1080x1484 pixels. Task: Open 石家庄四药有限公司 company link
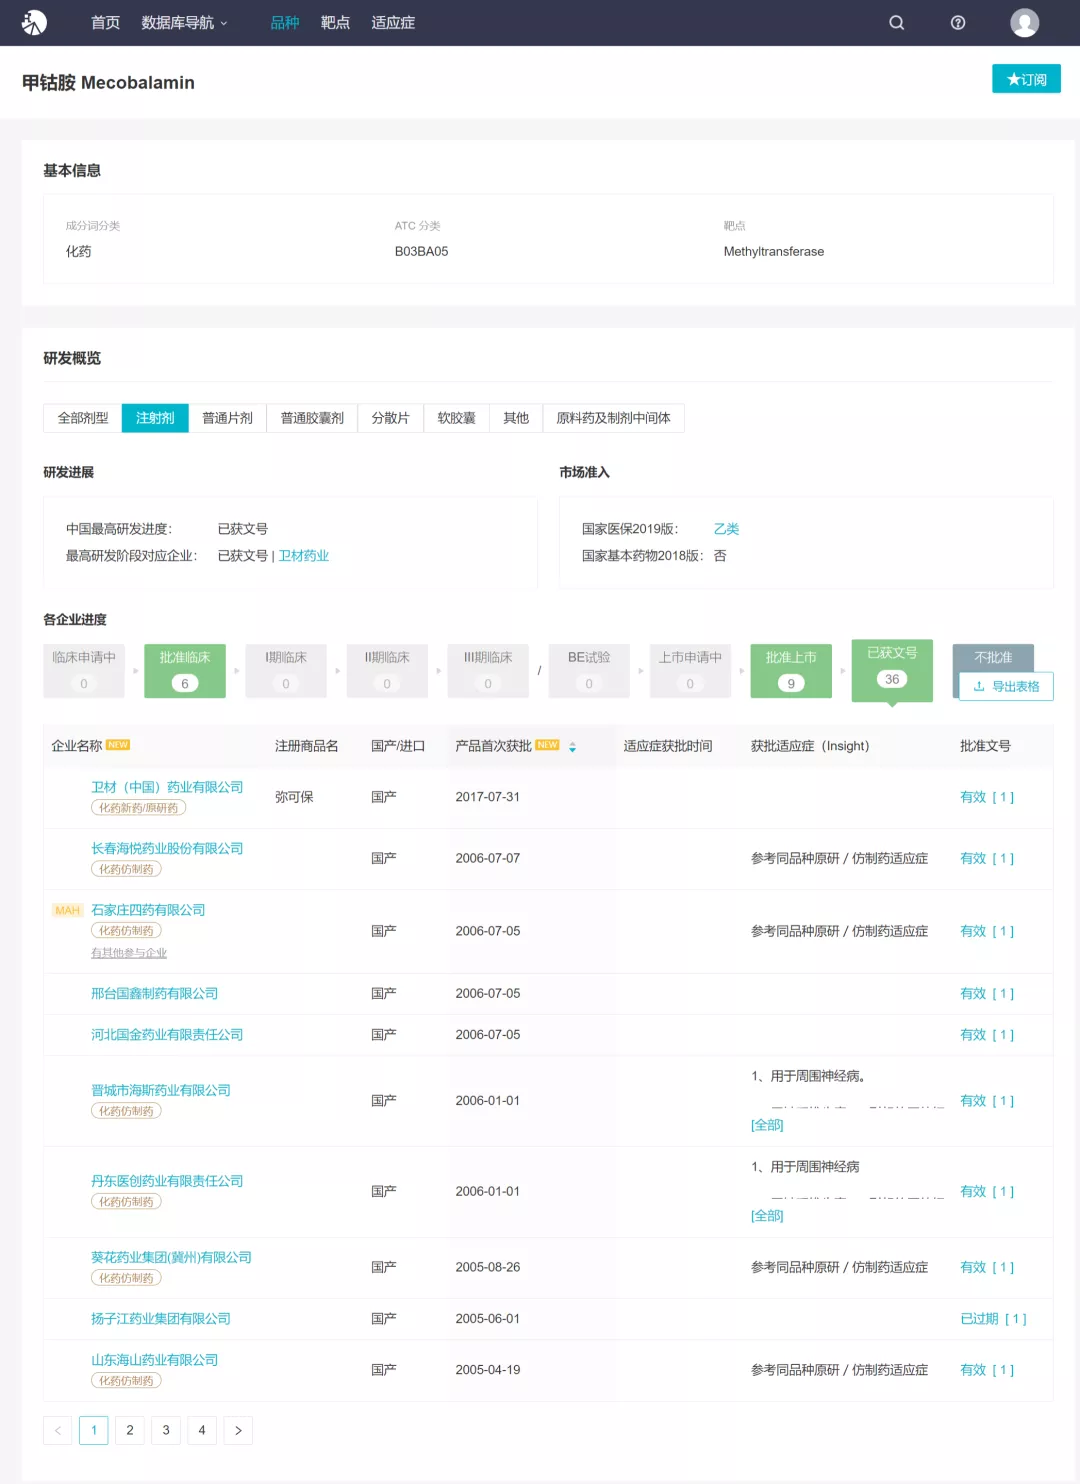pos(148,910)
